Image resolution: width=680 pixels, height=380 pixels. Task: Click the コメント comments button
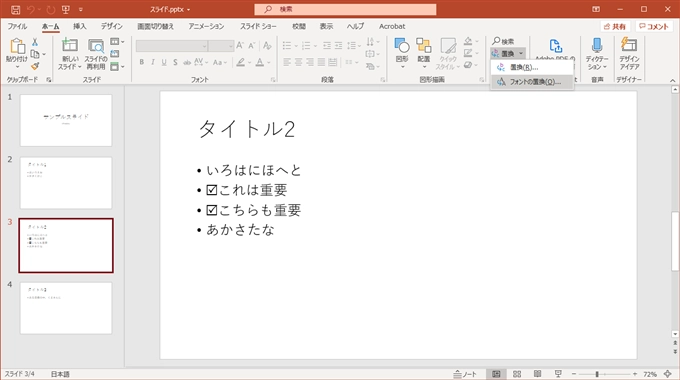[654, 26]
